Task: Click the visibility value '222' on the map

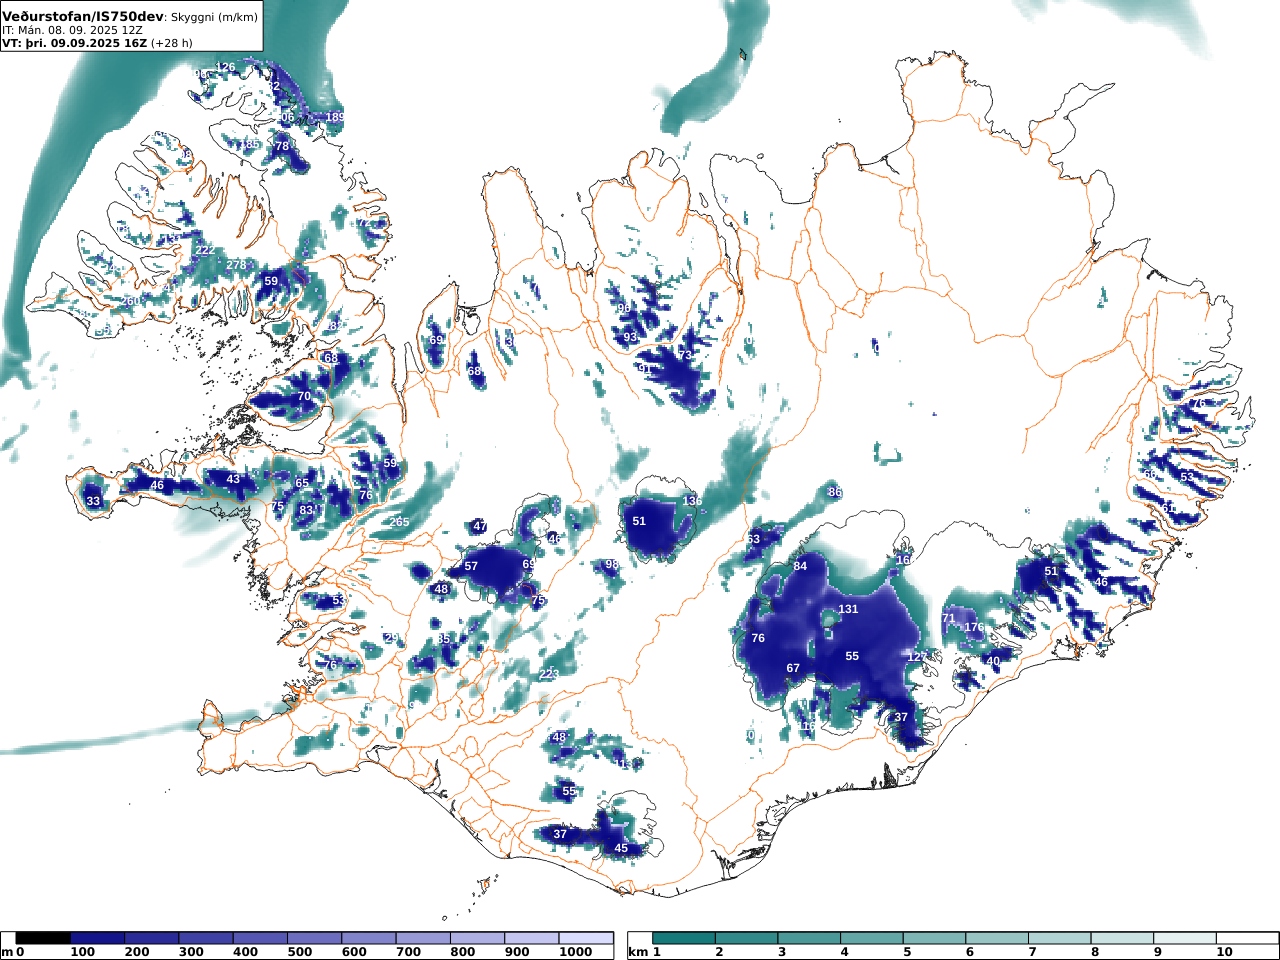Action: click(205, 250)
